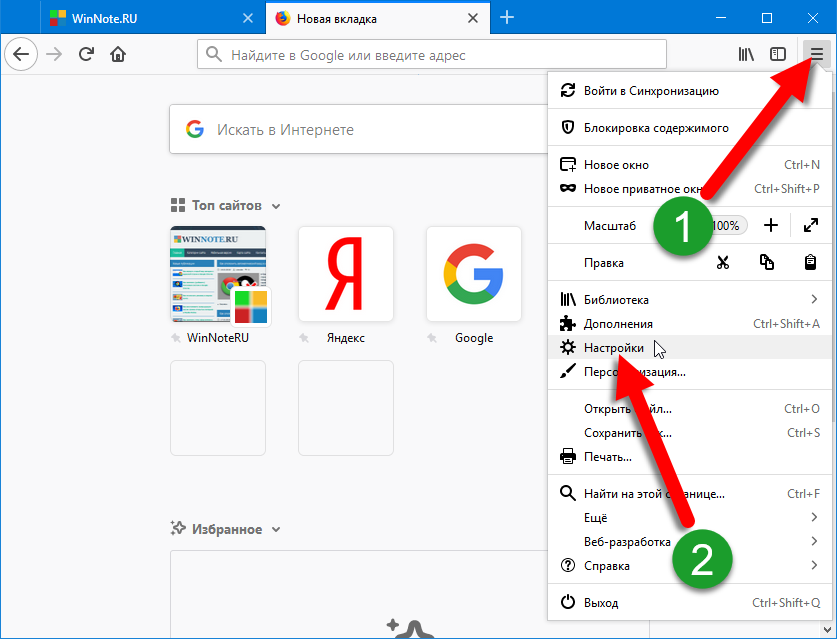The height and width of the screenshot is (639, 837).
Task: Click the hamburger menu button
Action: click(x=817, y=54)
